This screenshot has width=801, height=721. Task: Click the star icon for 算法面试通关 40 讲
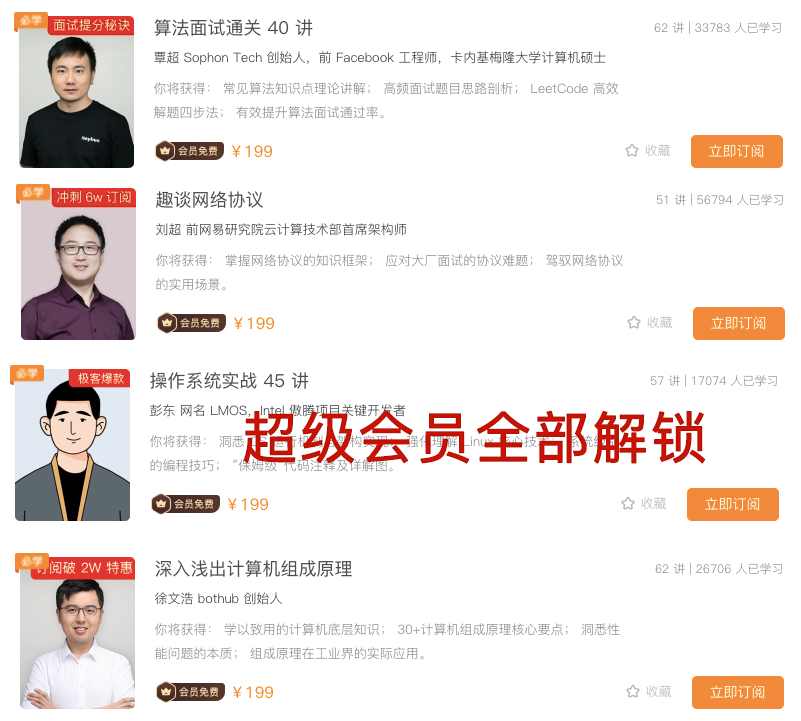(632, 150)
